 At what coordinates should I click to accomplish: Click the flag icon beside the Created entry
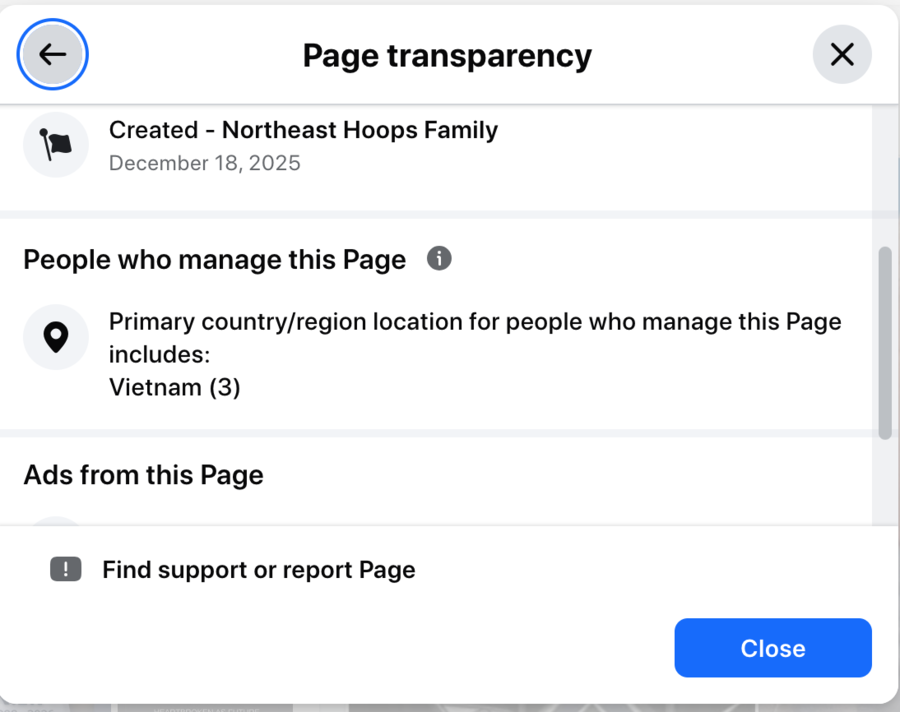click(x=56, y=145)
